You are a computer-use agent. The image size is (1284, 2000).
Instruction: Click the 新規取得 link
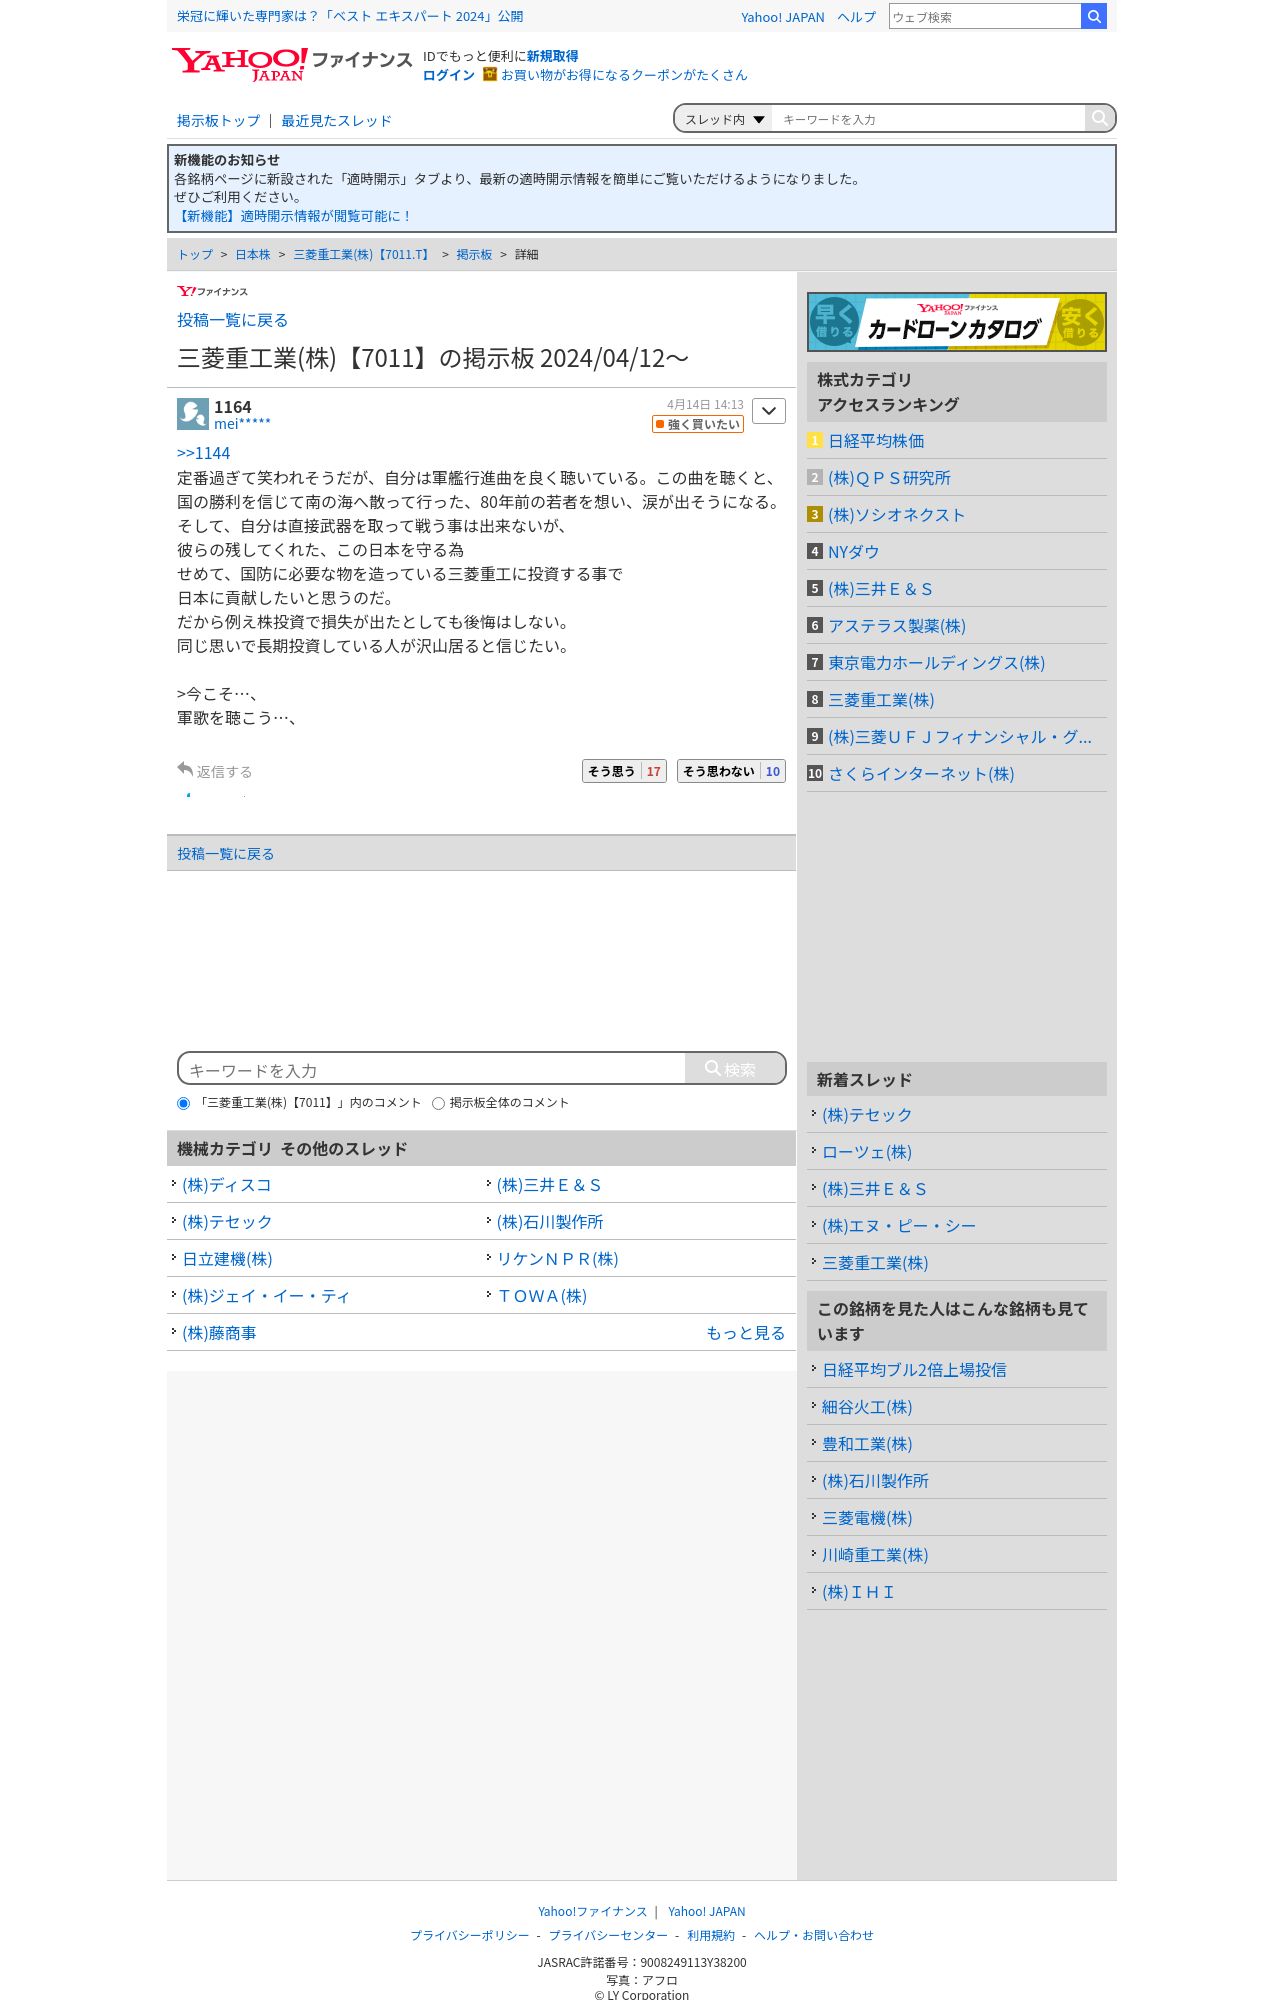click(552, 56)
